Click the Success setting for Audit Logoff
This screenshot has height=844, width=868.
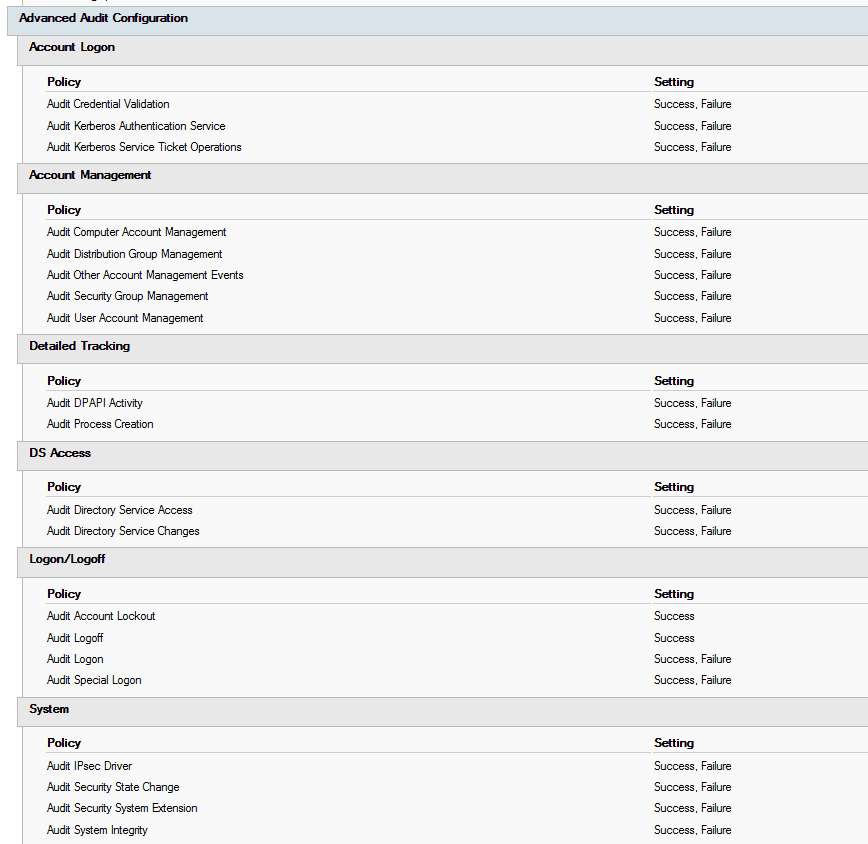674,639
